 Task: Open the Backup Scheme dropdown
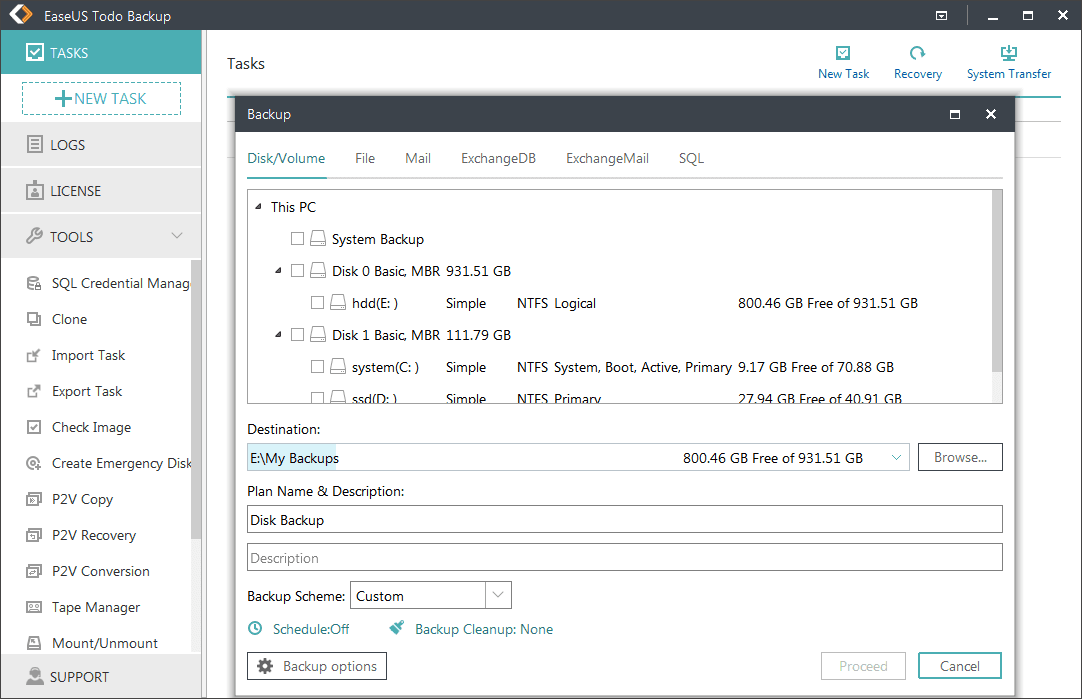(497, 595)
